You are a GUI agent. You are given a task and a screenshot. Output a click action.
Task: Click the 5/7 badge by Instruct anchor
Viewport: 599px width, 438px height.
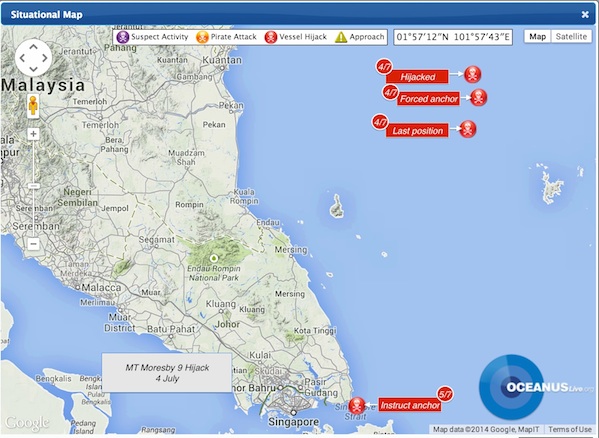click(445, 394)
